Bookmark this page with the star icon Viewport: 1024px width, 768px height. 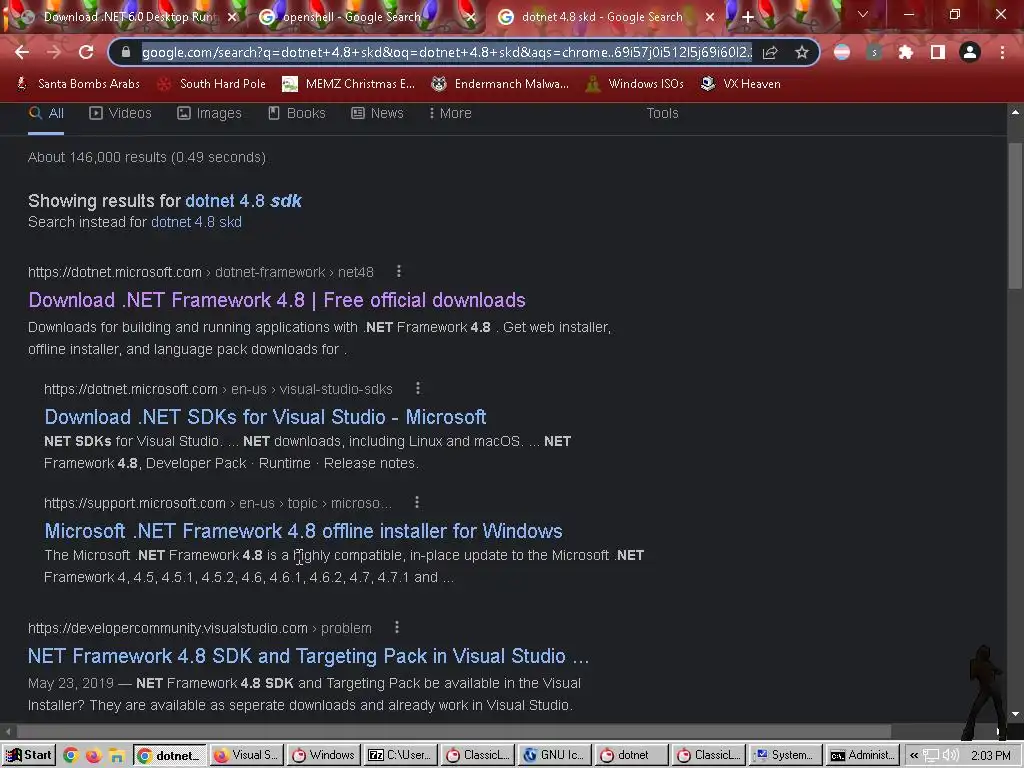coord(802,52)
